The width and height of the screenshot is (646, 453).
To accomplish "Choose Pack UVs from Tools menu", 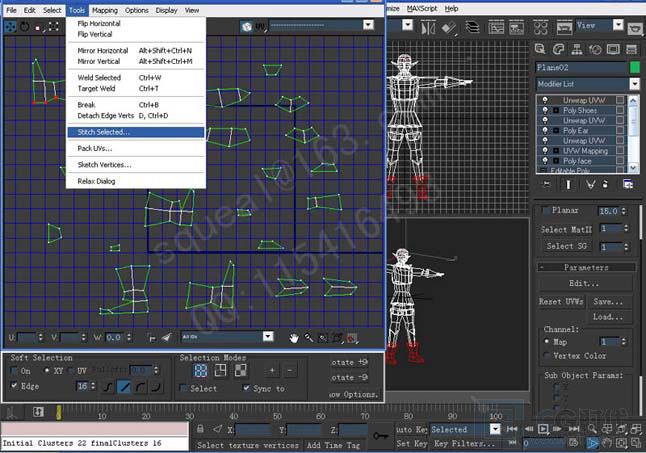I will tap(136, 148).
